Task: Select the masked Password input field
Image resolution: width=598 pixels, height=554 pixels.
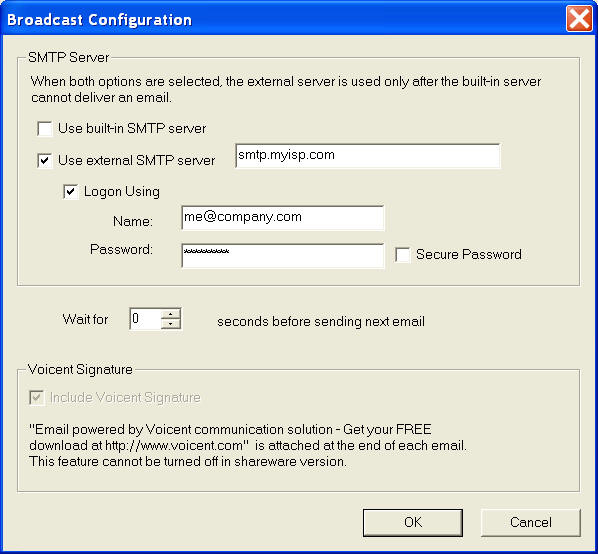Action: click(x=283, y=255)
